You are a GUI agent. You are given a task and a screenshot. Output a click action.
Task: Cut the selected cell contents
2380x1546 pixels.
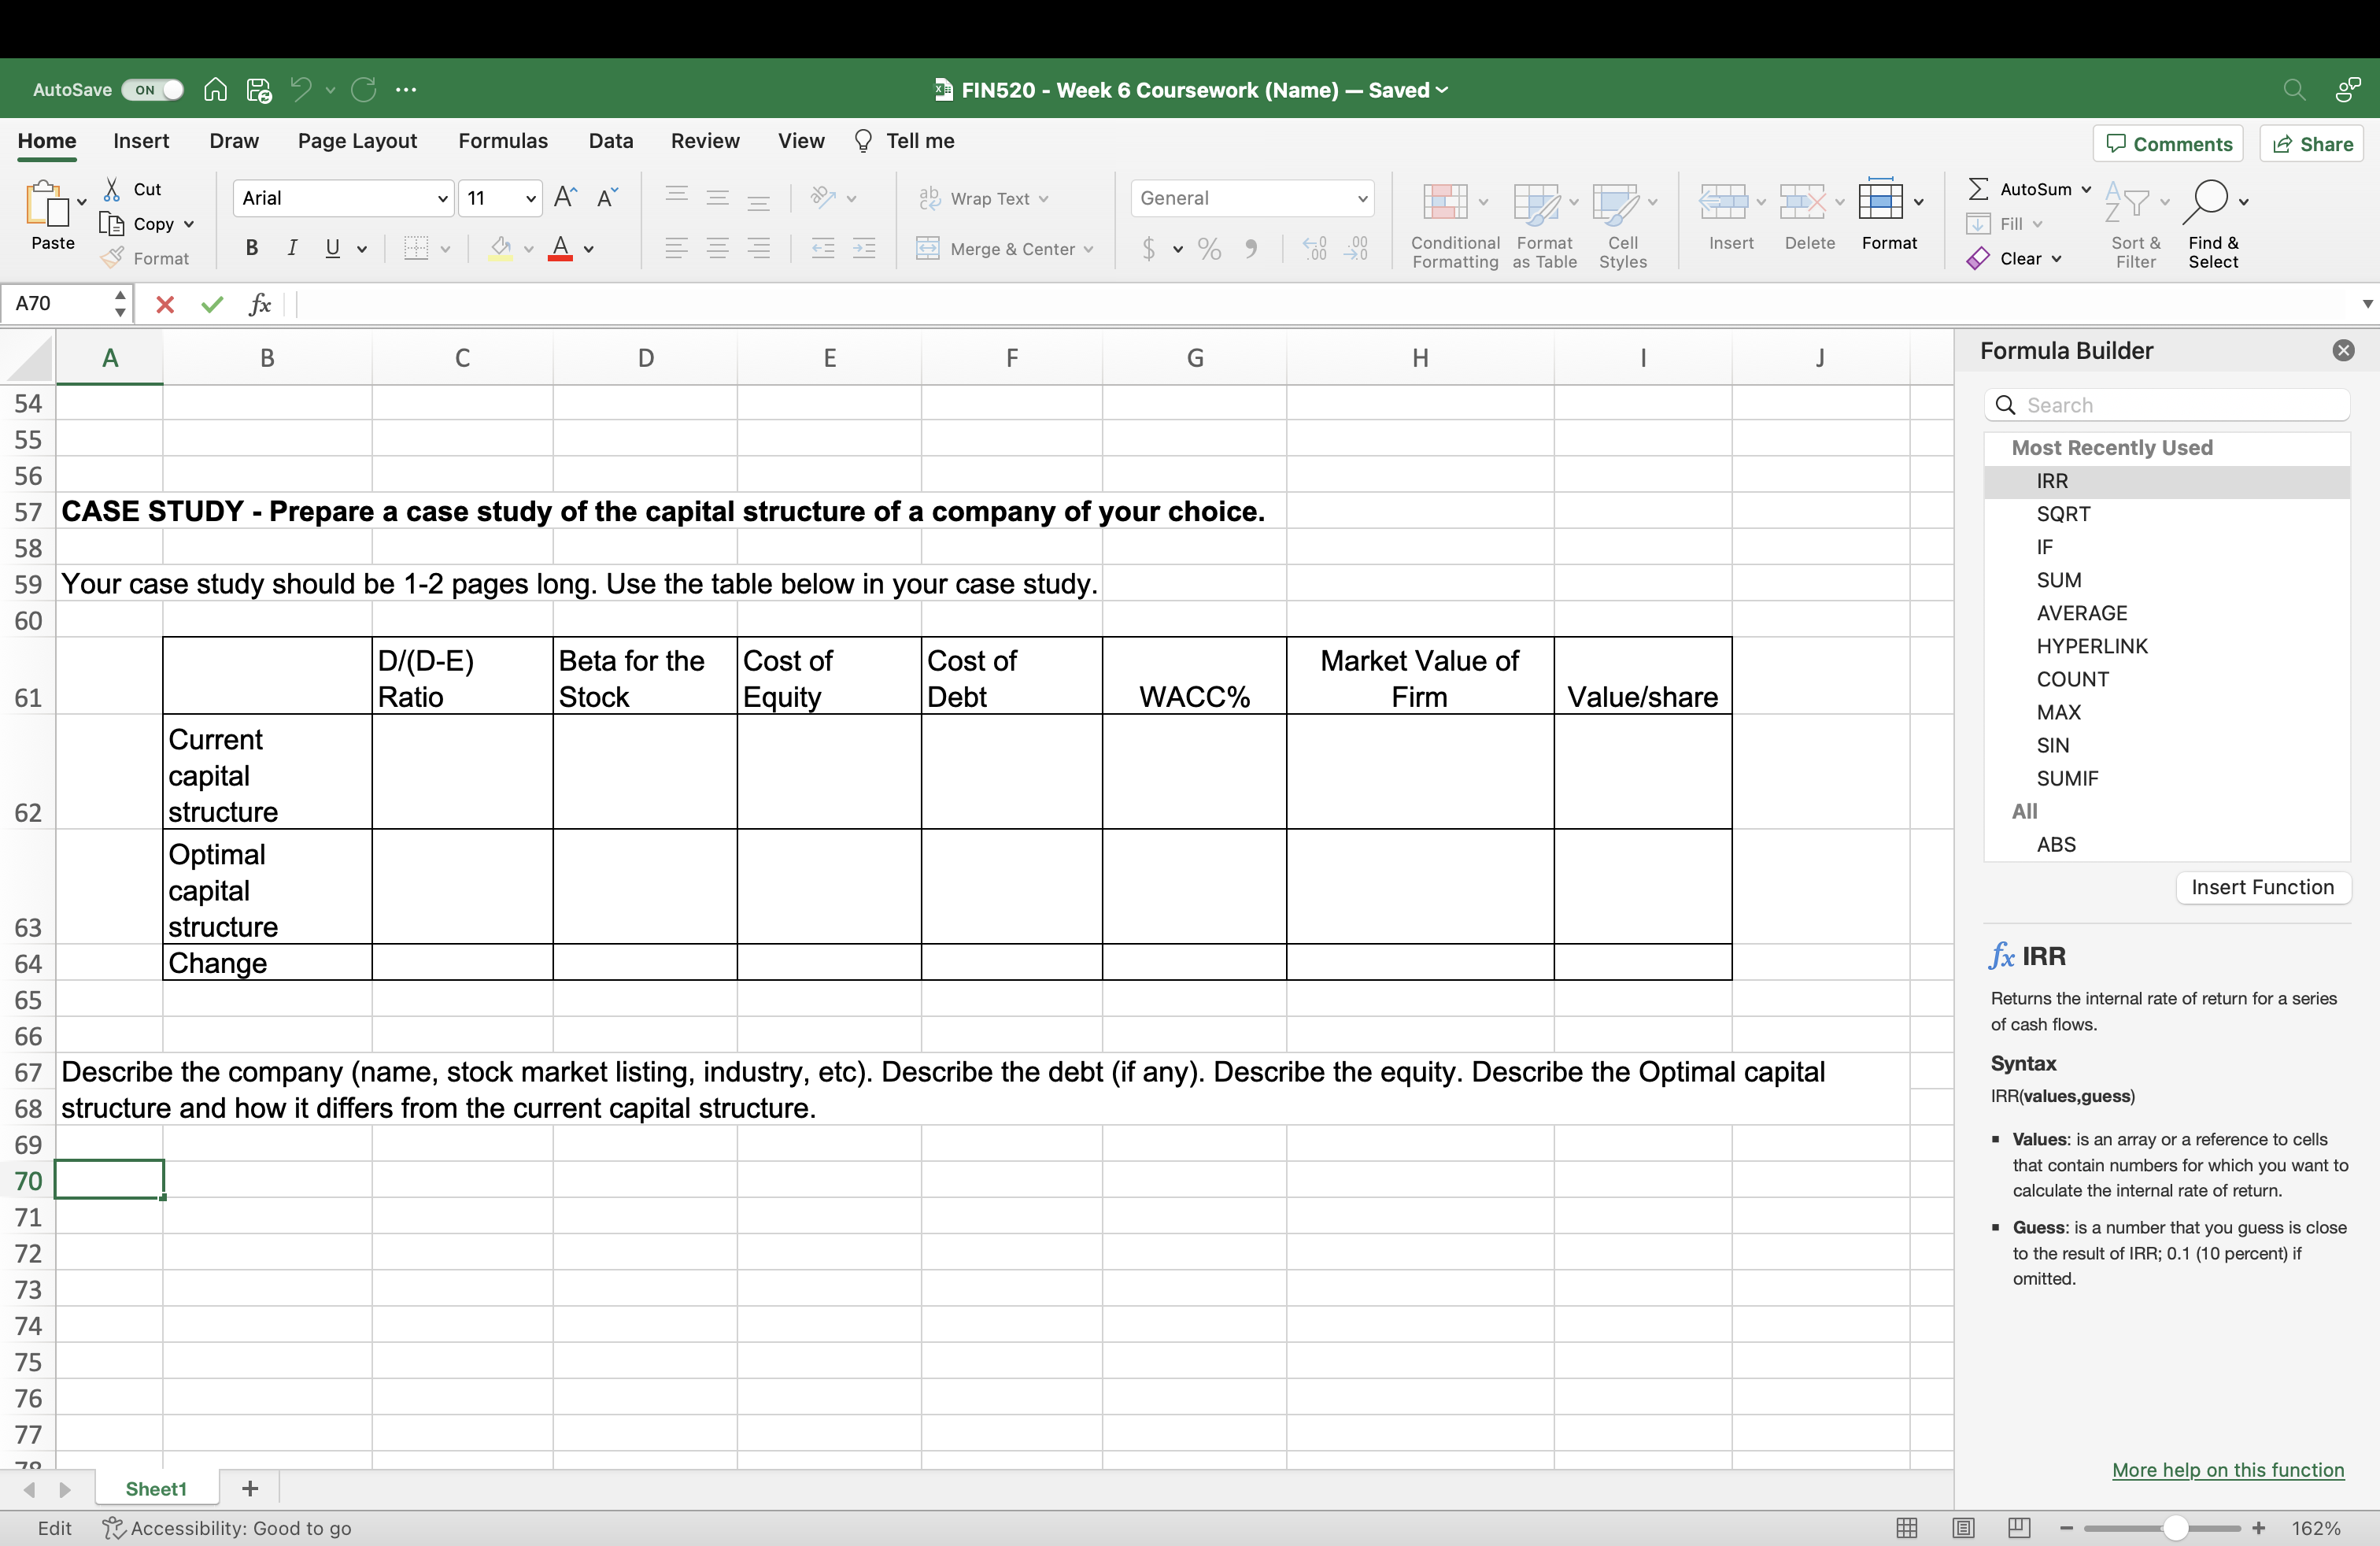point(133,189)
